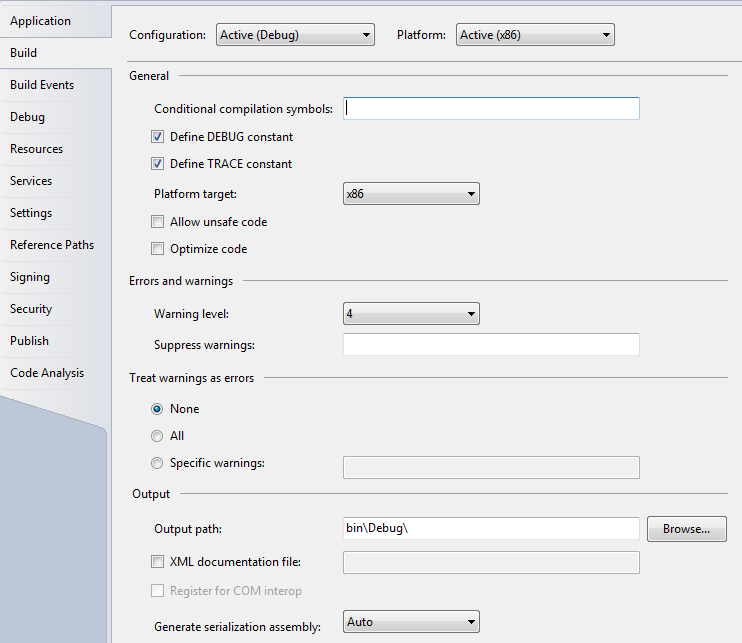Enable Allow unsafe code
Image resolution: width=742 pixels, height=643 pixels.
[x=157, y=222]
